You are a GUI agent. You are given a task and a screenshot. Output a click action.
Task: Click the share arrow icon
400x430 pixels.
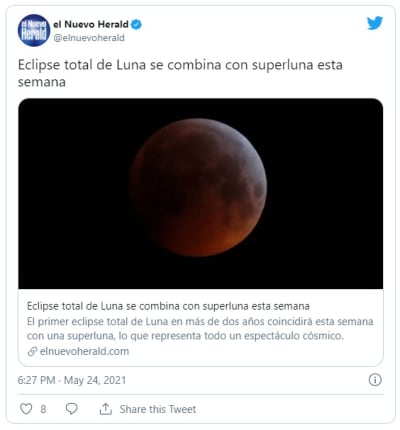click(x=106, y=409)
